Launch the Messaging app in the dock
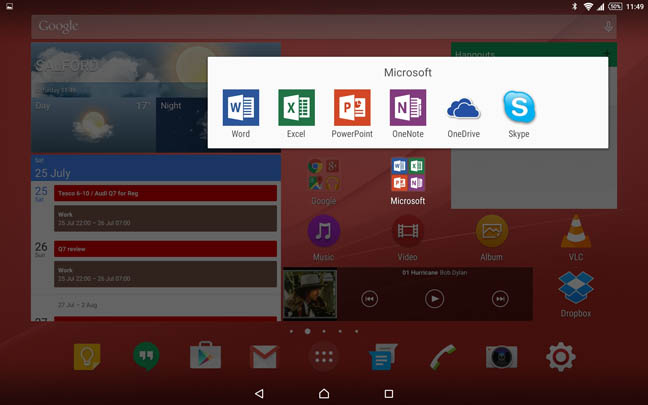 pos(383,357)
